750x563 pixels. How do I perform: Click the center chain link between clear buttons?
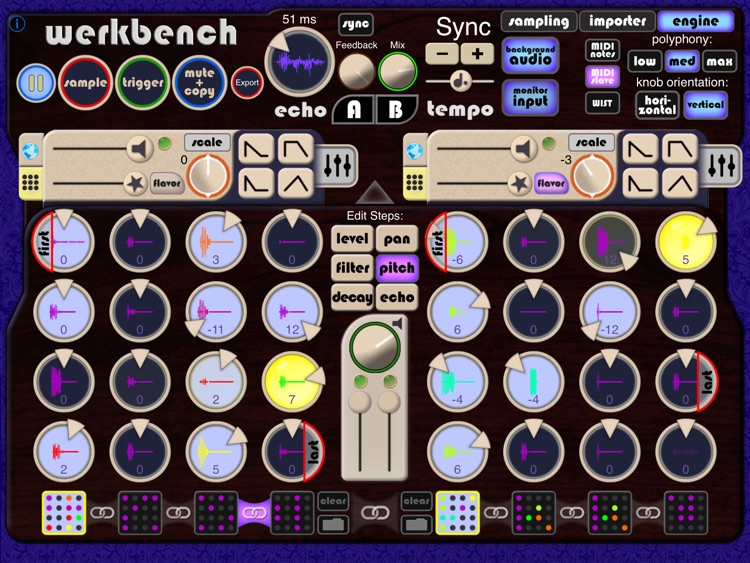tap(375, 513)
